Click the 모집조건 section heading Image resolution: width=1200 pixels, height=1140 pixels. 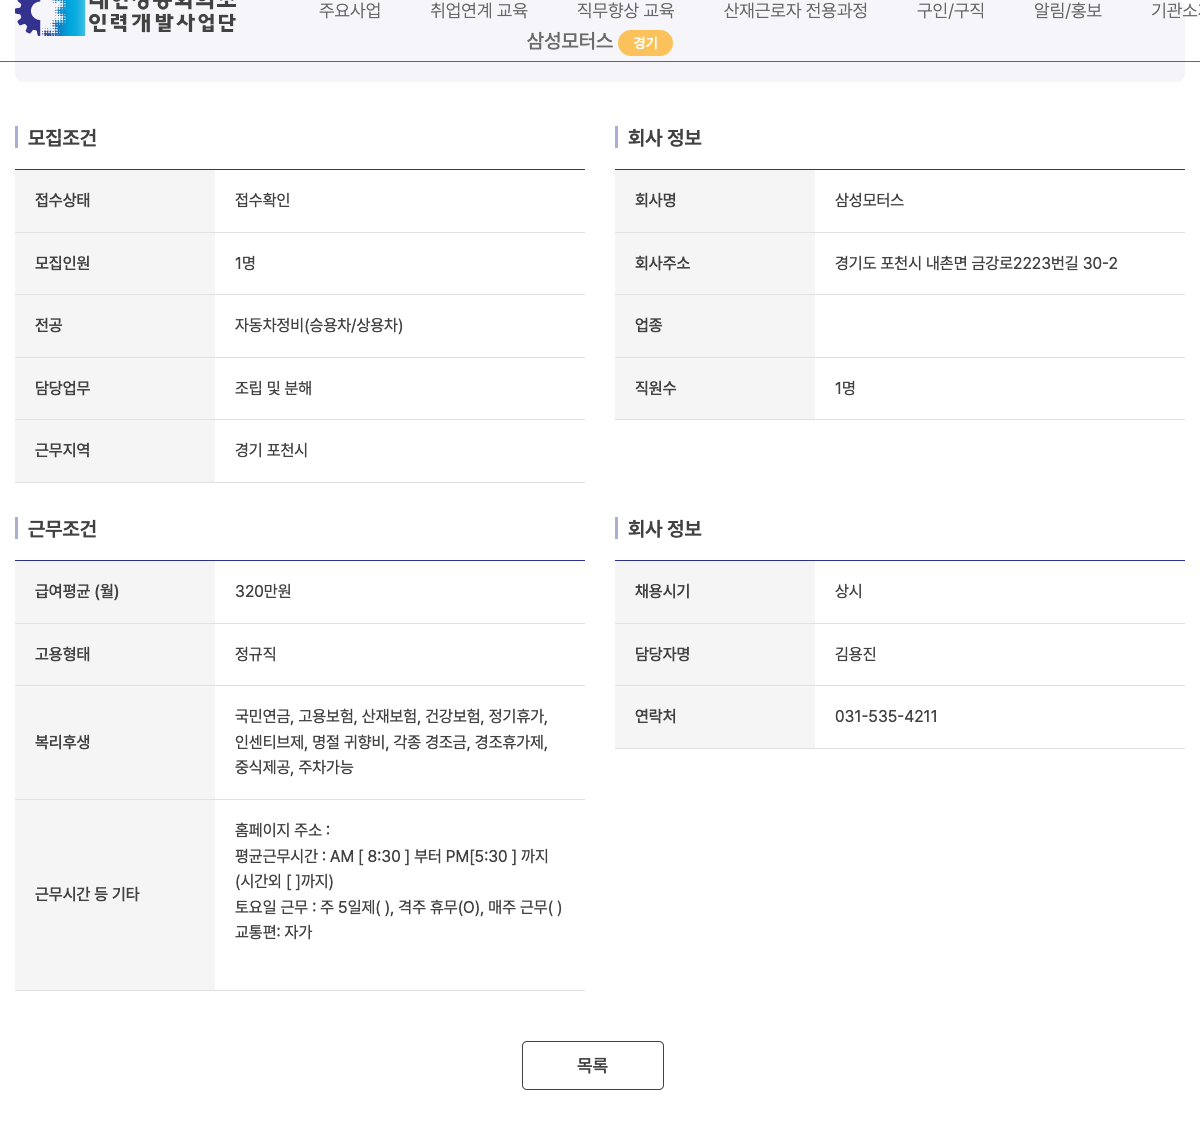pos(62,138)
